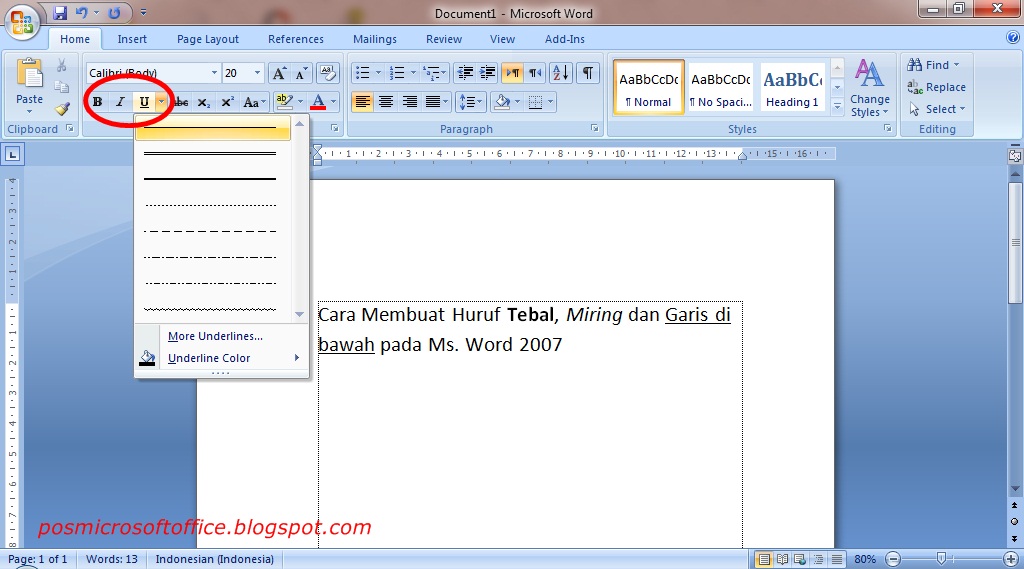This screenshot has height=569, width=1024.
Task: Switch to Web Layout view
Action: 800,559
